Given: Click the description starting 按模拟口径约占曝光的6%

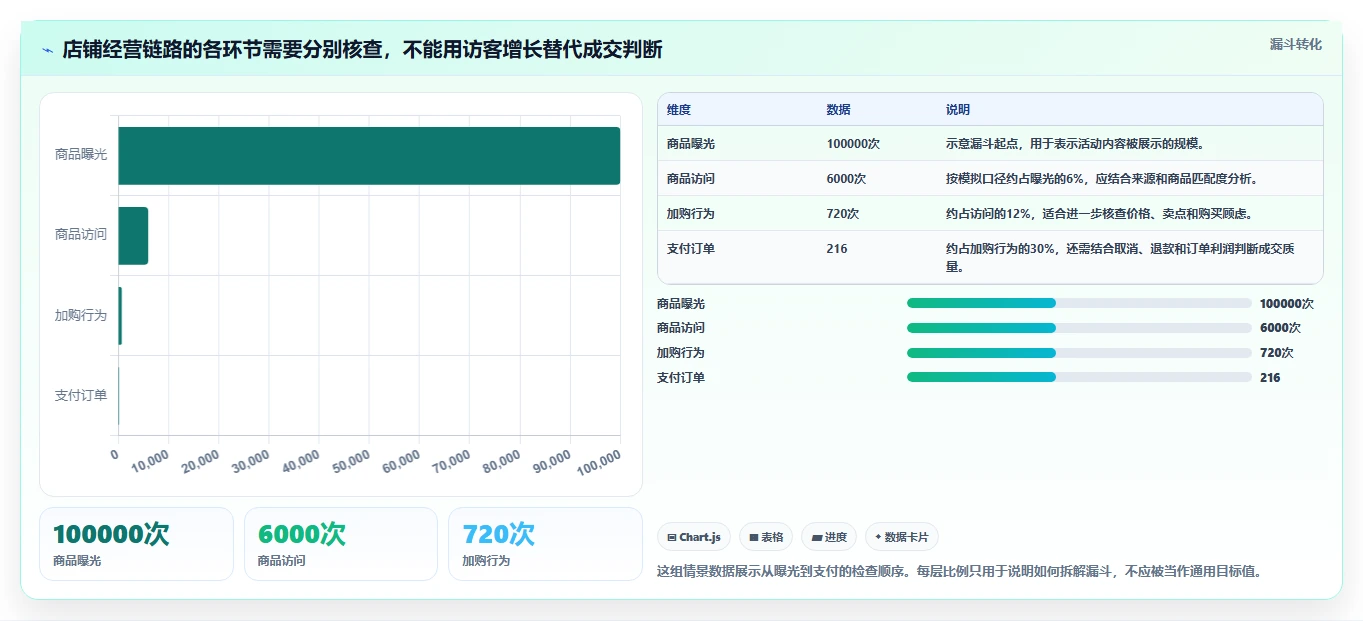Looking at the screenshot, I should pos(1101,179).
